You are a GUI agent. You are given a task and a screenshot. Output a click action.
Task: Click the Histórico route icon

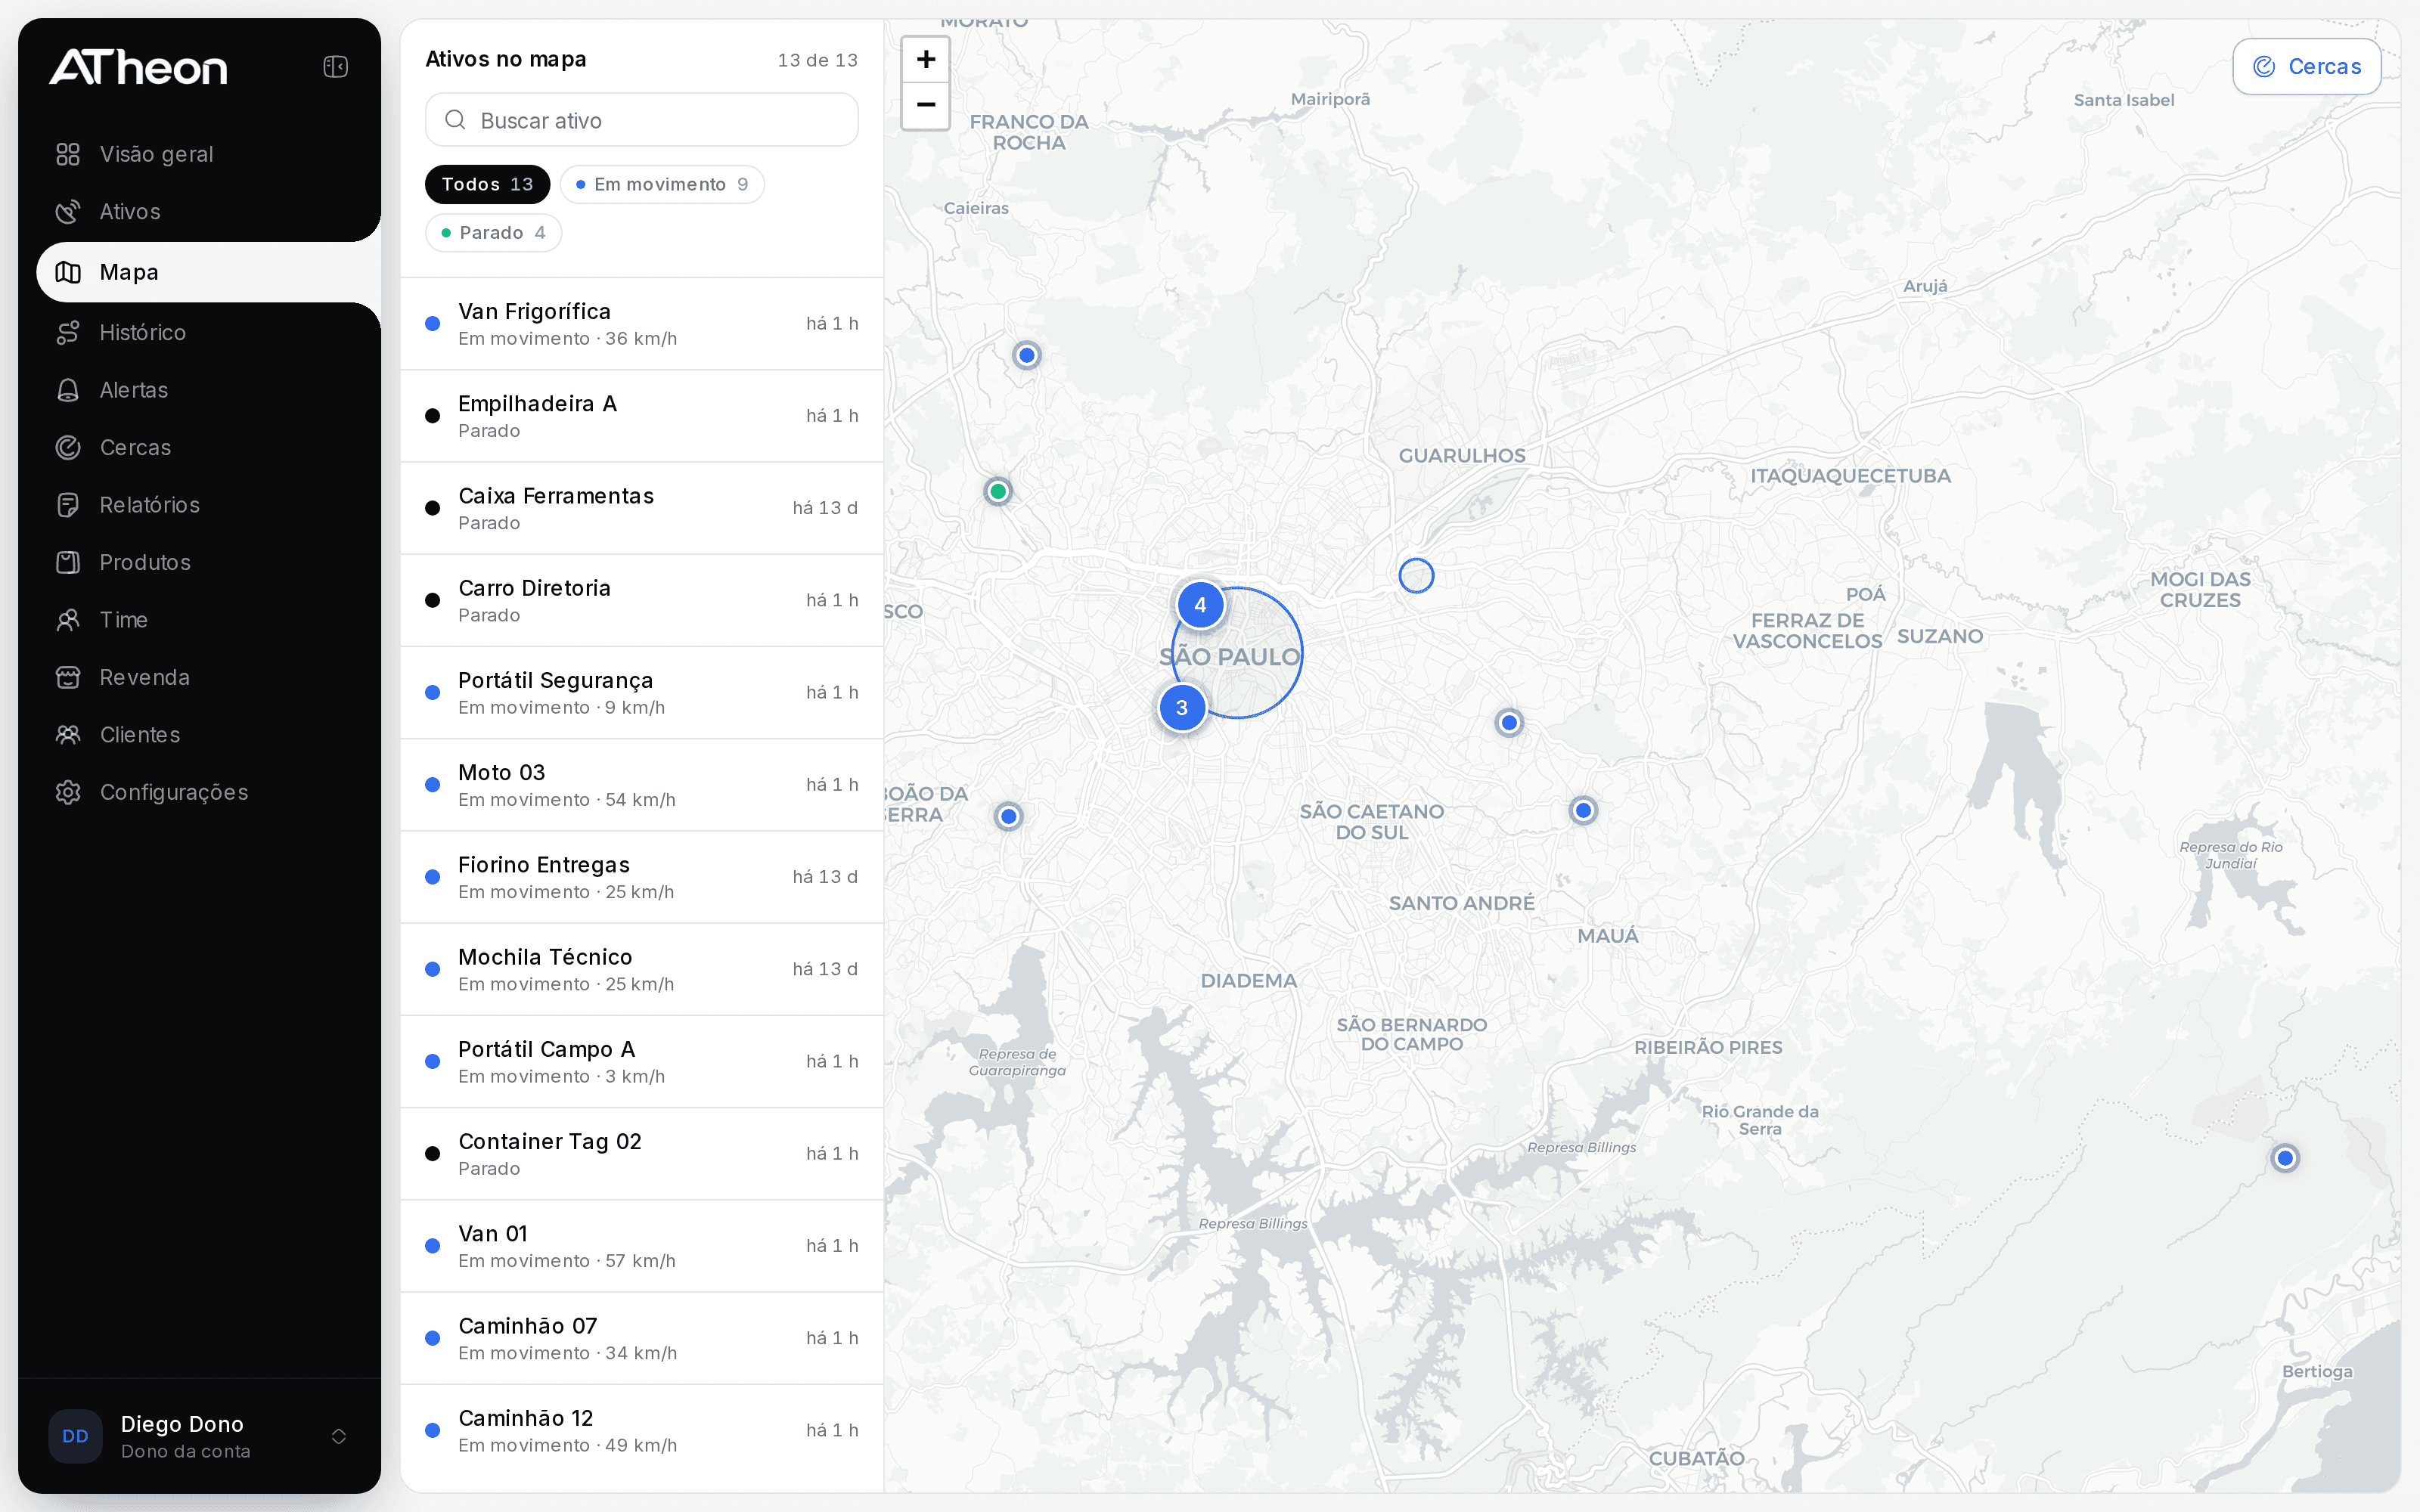pyautogui.click(x=68, y=333)
